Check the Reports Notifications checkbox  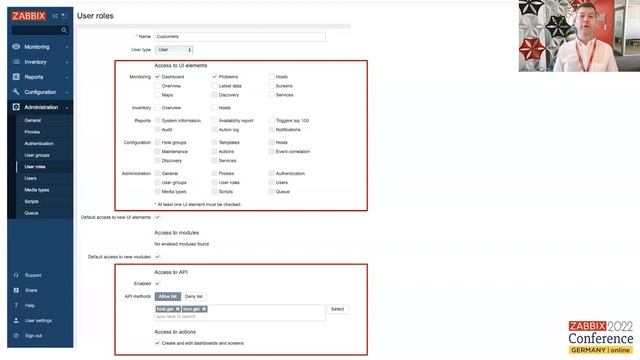point(271,129)
